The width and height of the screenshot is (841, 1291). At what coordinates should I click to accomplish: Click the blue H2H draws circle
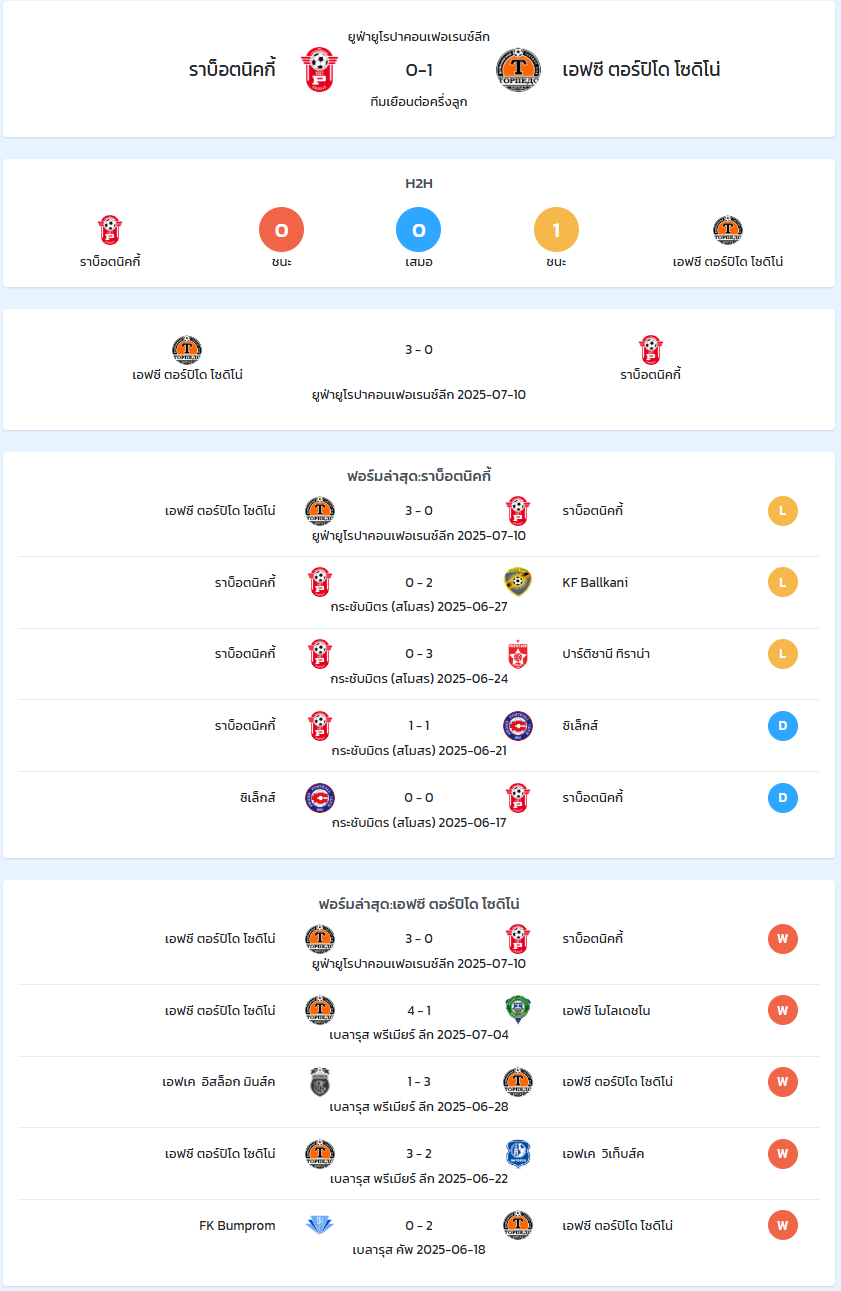419,231
